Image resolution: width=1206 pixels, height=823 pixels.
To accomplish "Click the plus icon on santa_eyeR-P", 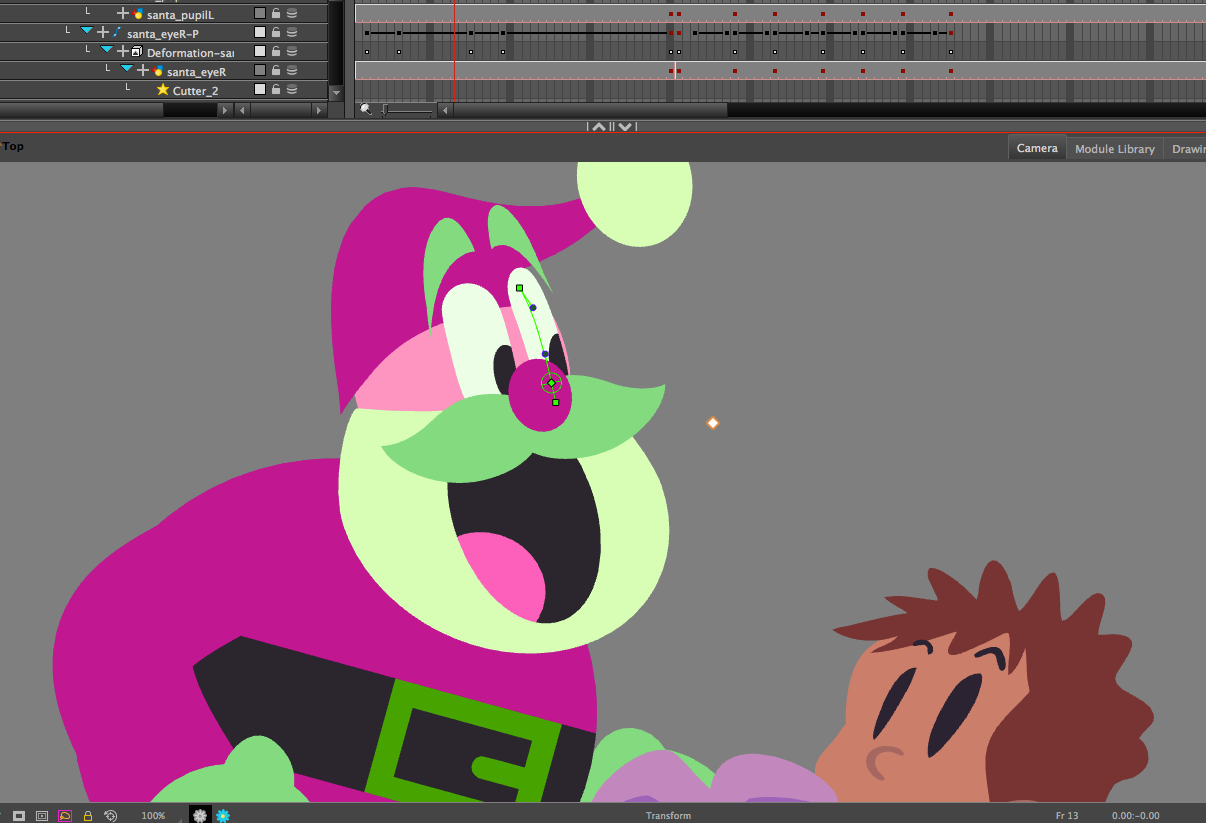I will (x=103, y=33).
